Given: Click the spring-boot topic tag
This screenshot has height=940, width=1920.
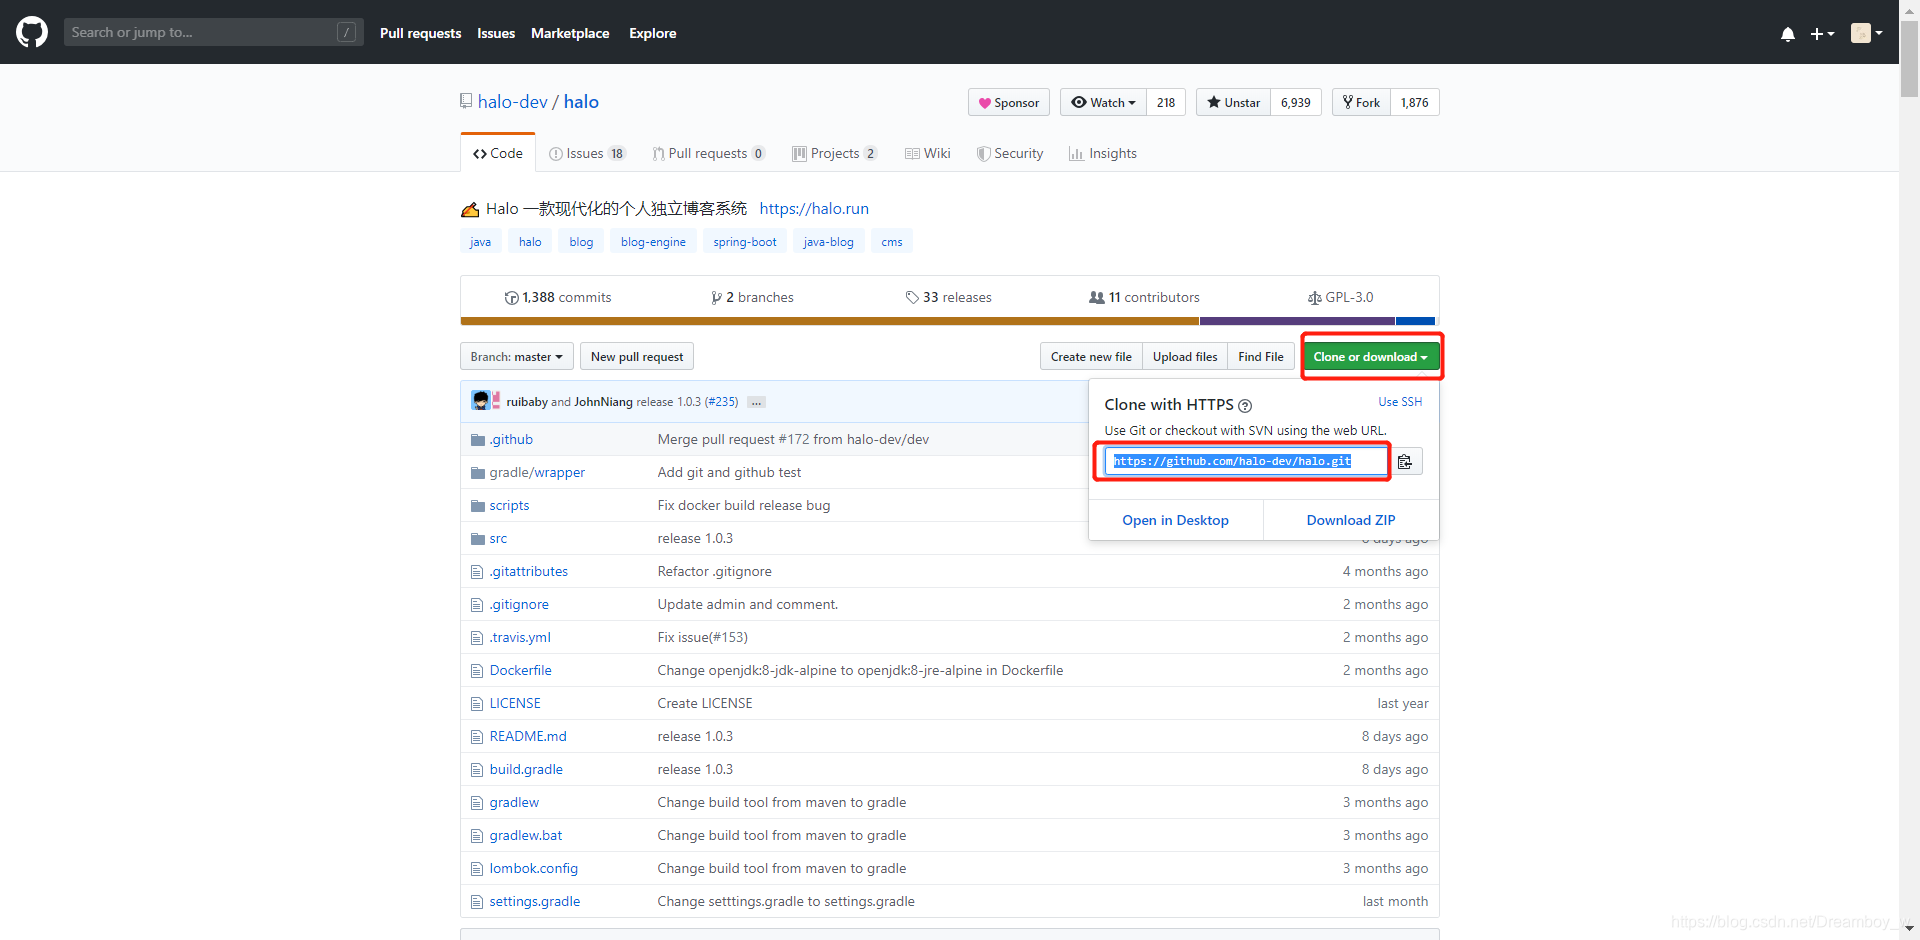Looking at the screenshot, I should pos(745,242).
